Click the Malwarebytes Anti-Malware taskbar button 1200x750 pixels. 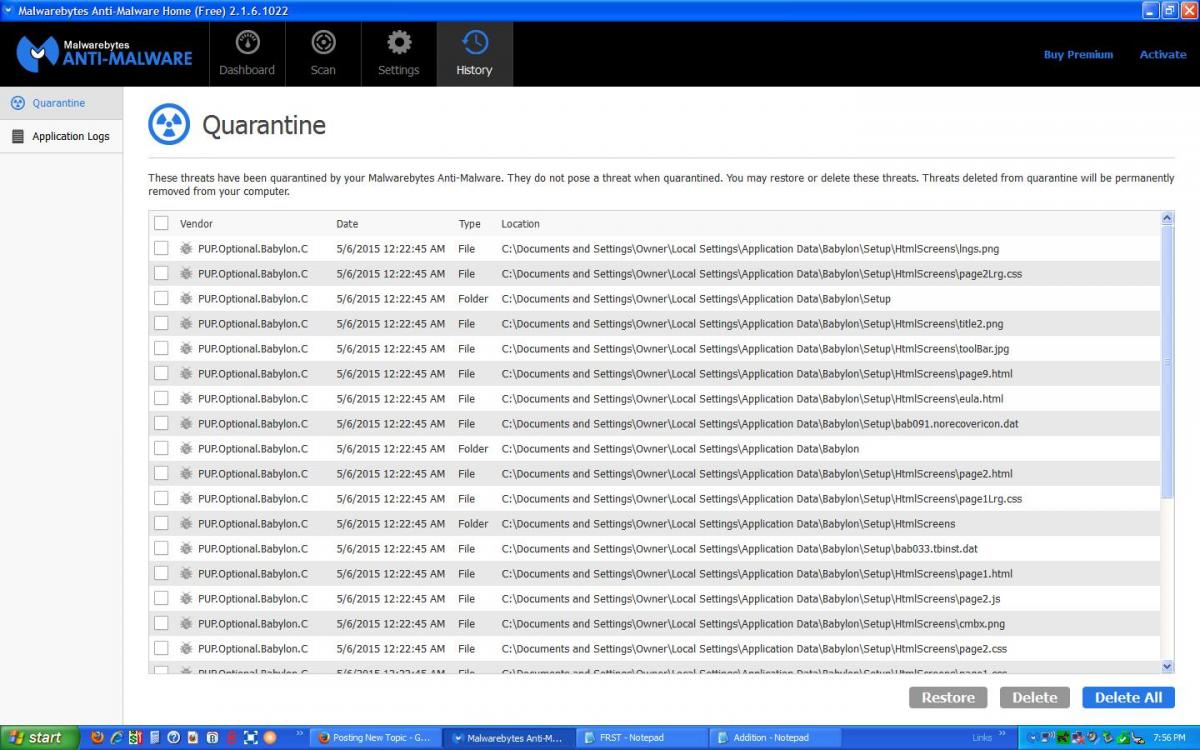[507, 738]
